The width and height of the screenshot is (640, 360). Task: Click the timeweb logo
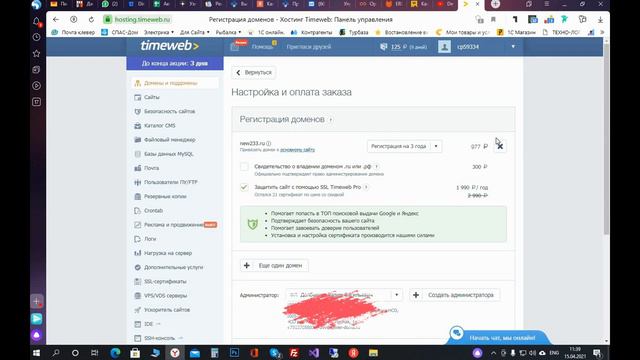coord(169,46)
